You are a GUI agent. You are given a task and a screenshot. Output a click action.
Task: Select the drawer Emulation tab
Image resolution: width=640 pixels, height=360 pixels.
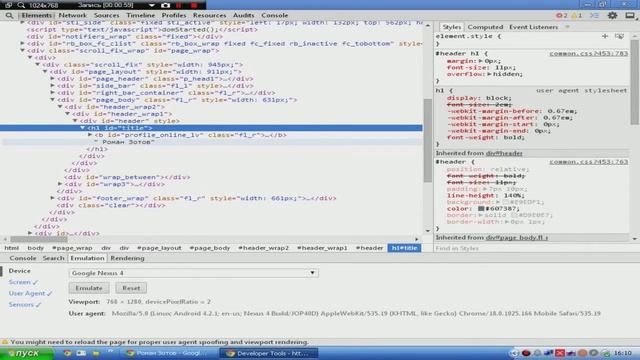coord(87,258)
